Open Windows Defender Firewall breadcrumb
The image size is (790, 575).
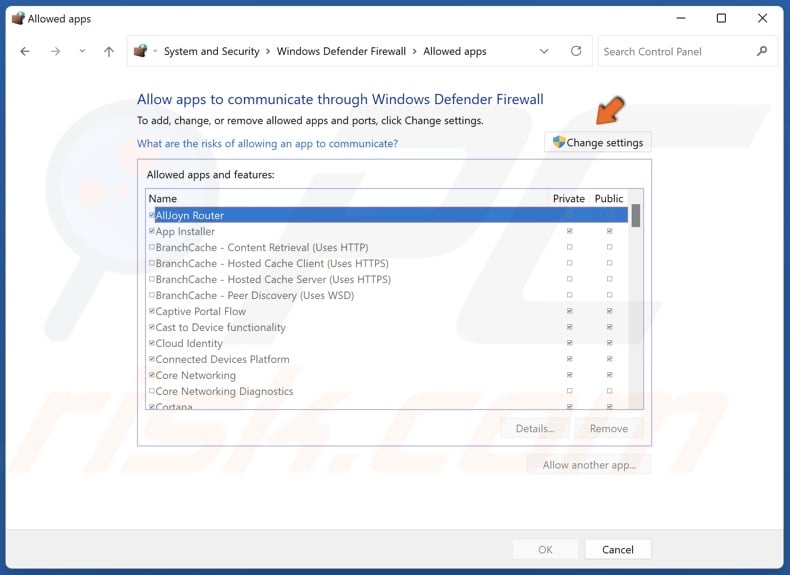[x=341, y=51]
